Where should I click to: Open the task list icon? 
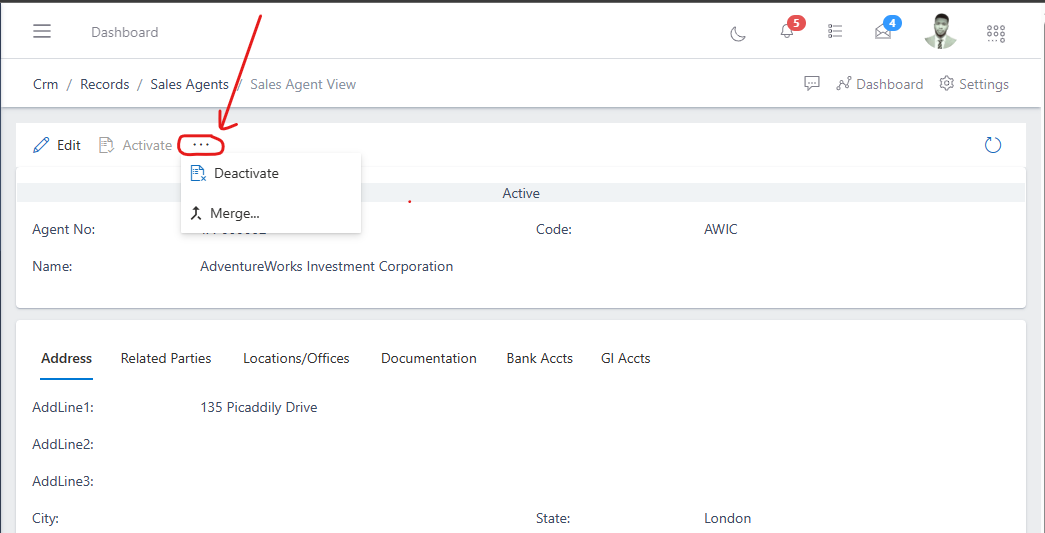click(835, 31)
